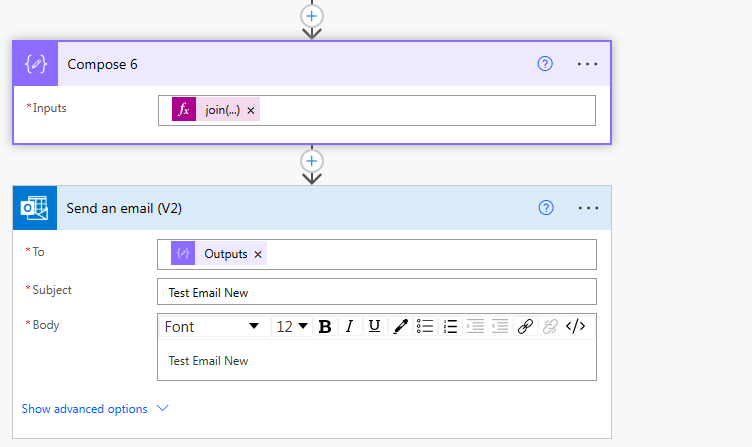The width and height of the screenshot is (752, 447).
Task: Click the Outlook Send an email icon
Action: (35, 208)
